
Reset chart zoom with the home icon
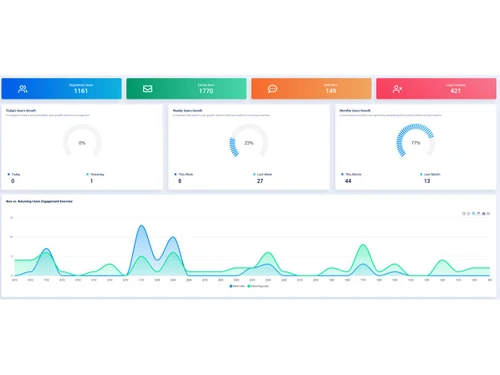tap(484, 213)
